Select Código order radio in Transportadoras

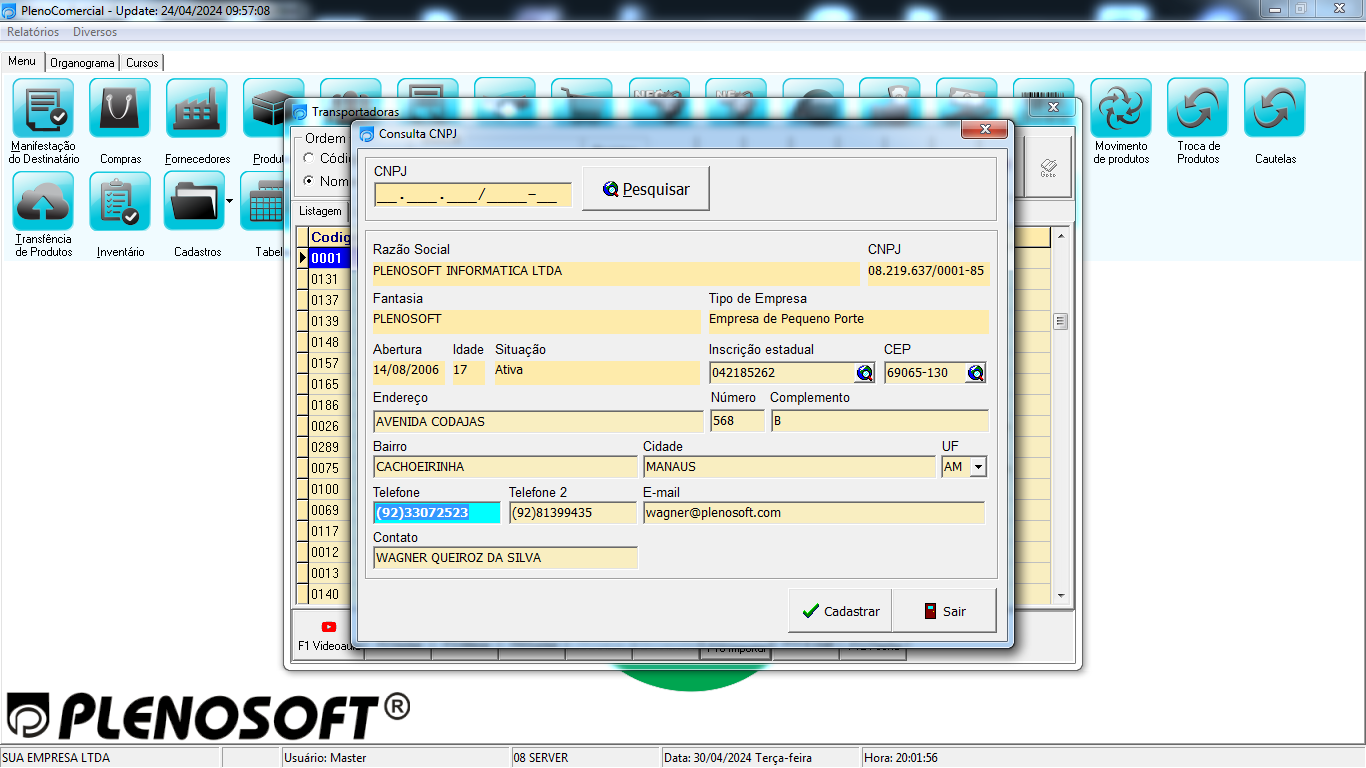(x=309, y=158)
